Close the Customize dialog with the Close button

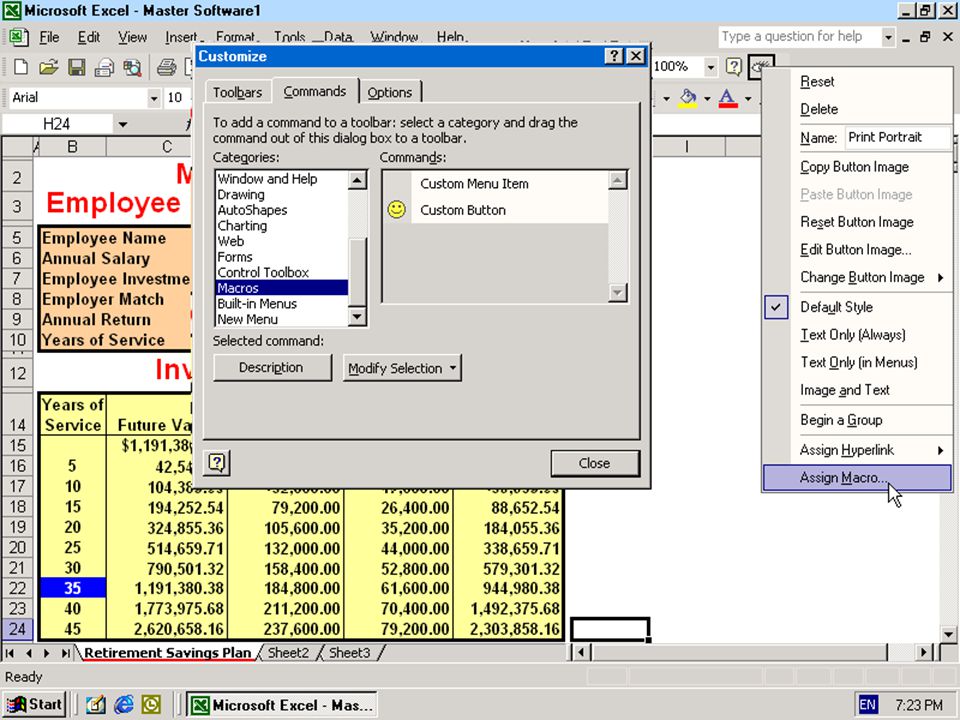[x=595, y=463]
